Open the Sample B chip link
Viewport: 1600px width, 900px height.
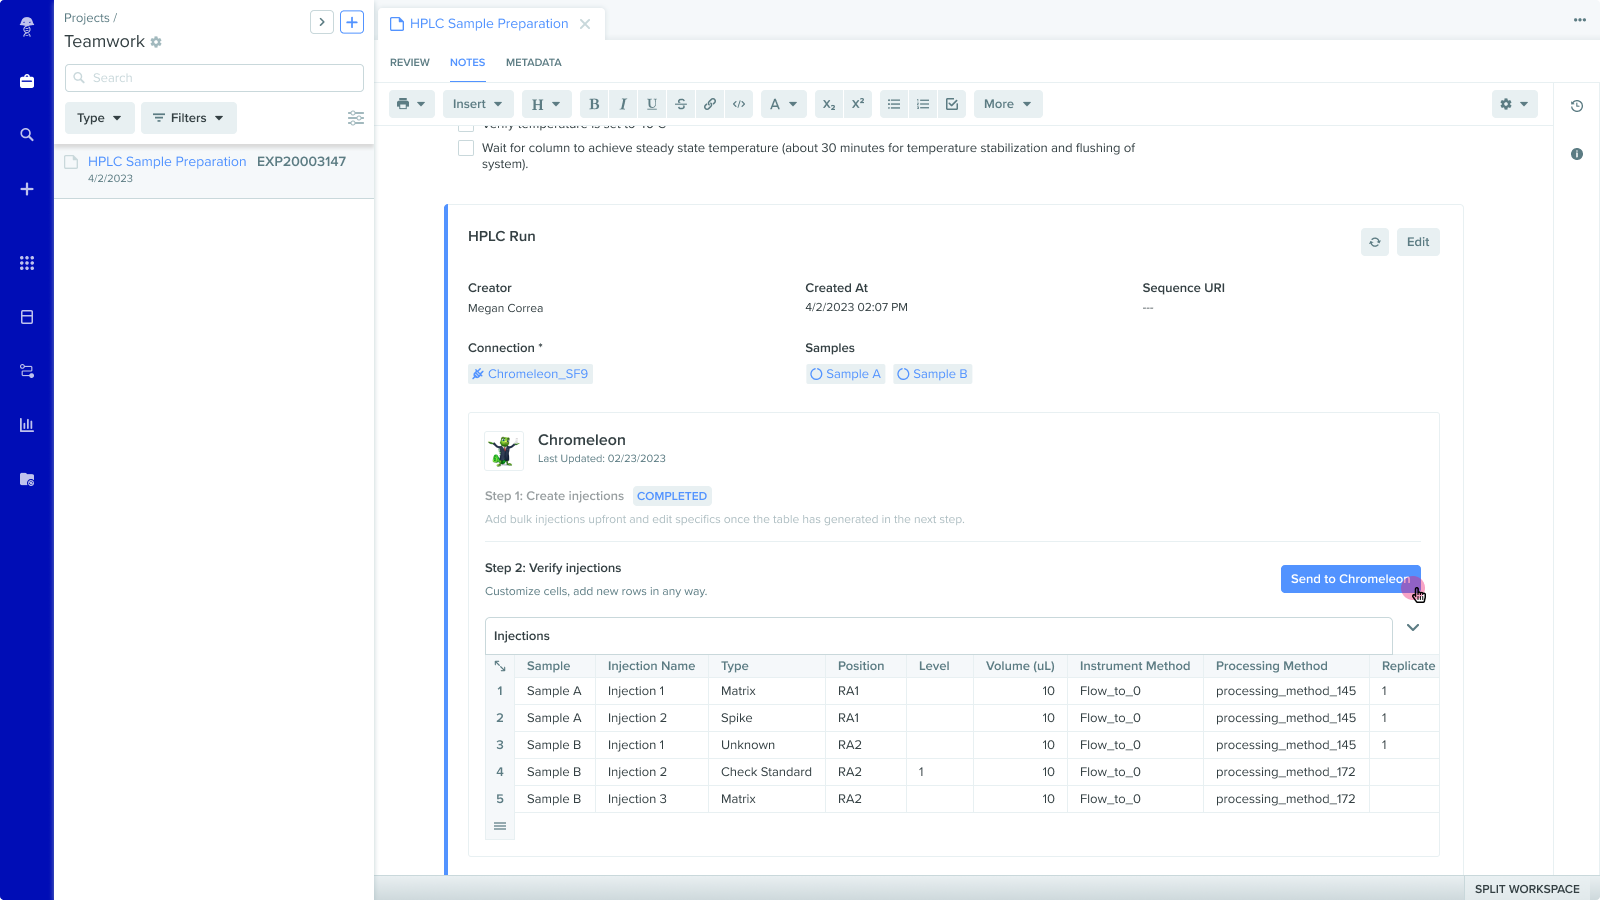pyautogui.click(x=933, y=374)
